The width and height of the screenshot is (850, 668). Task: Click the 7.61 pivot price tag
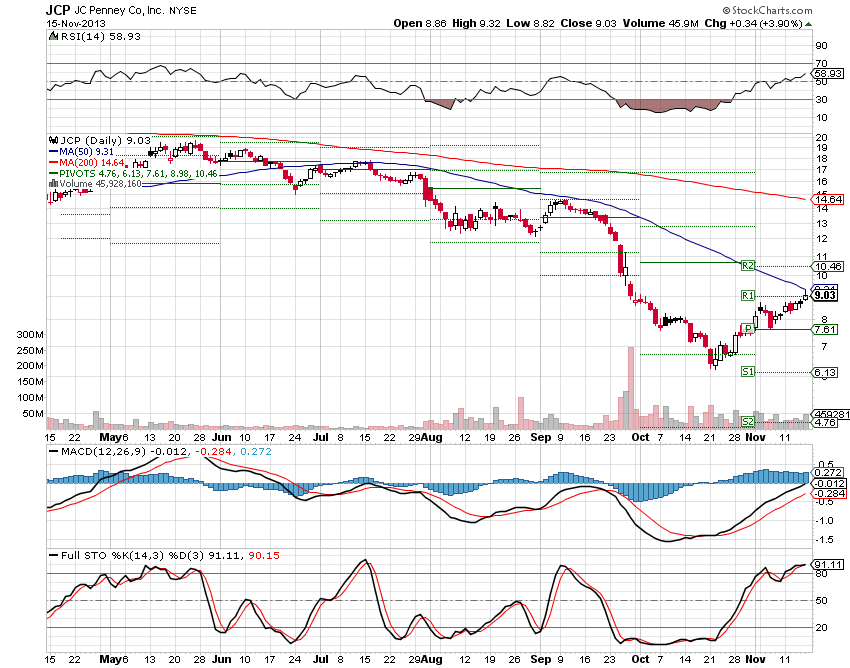point(825,330)
